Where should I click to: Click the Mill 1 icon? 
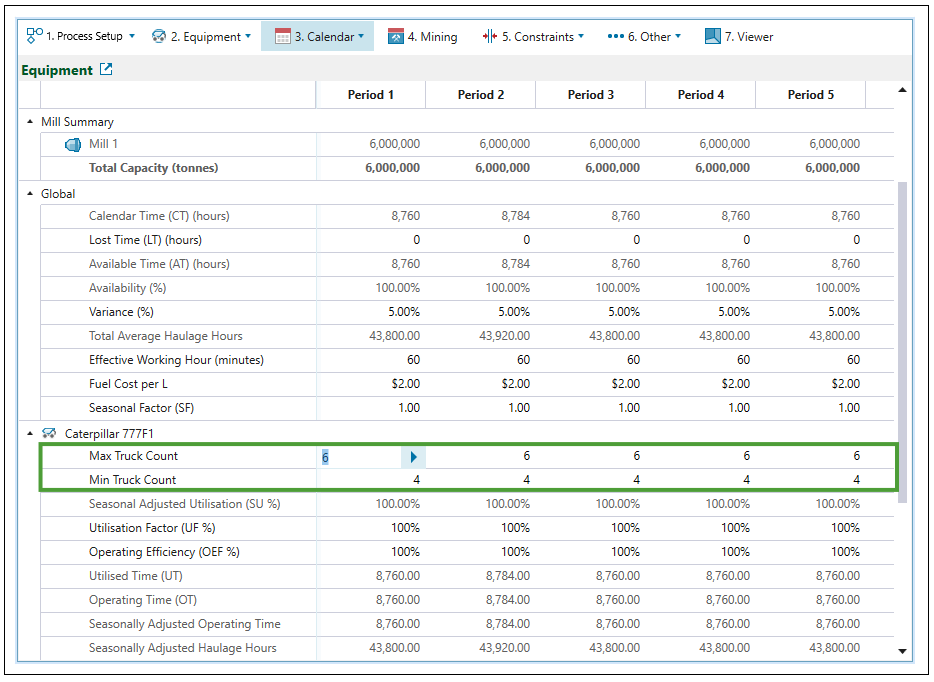(x=73, y=144)
